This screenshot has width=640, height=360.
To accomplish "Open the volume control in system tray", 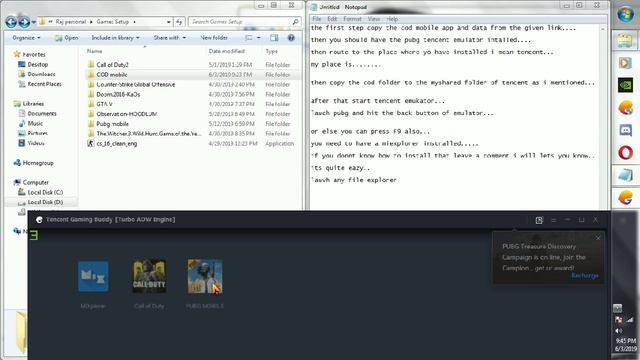I will [618, 331].
